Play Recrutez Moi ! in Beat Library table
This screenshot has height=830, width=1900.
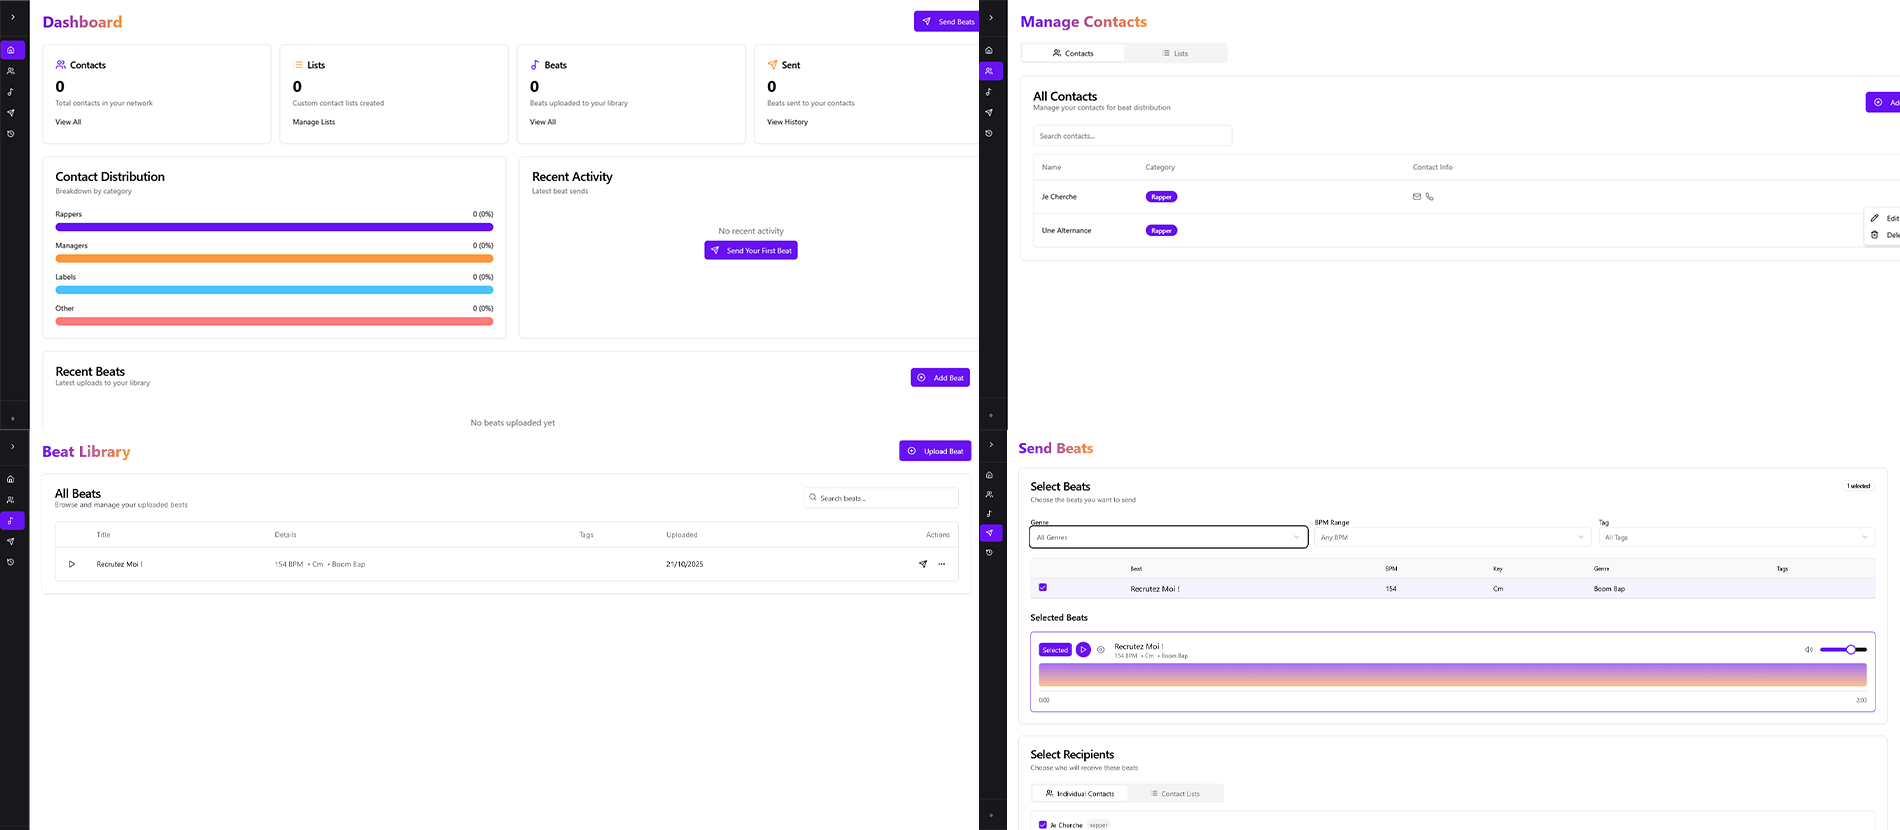[72, 564]
